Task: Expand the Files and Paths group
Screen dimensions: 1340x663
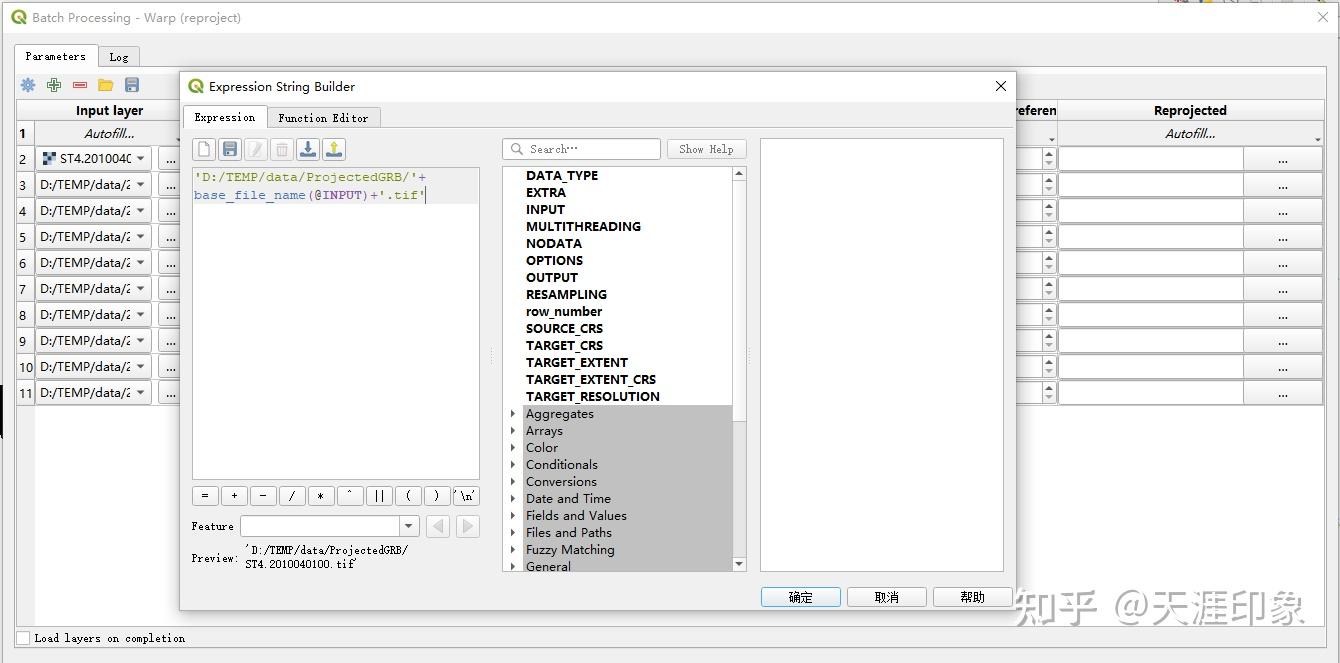Action: [513, 533]
